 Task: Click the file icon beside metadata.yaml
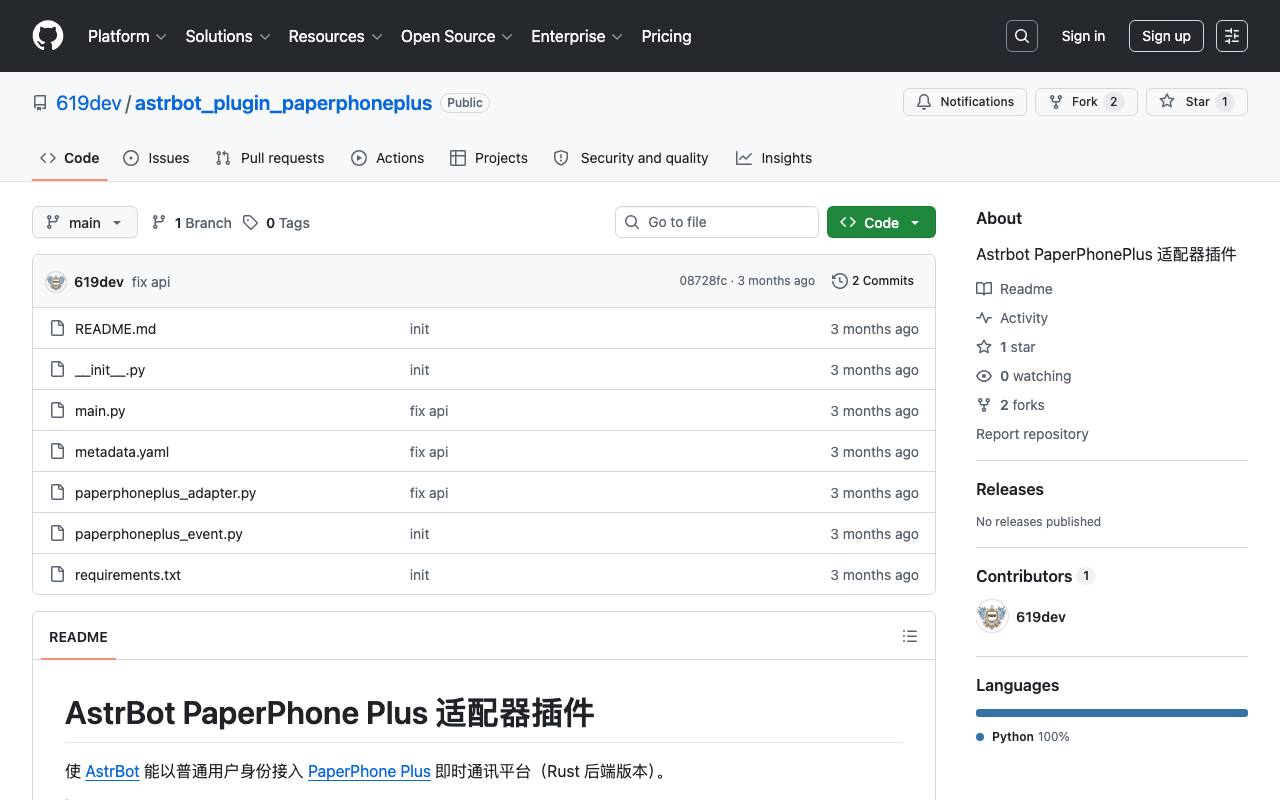57,452
